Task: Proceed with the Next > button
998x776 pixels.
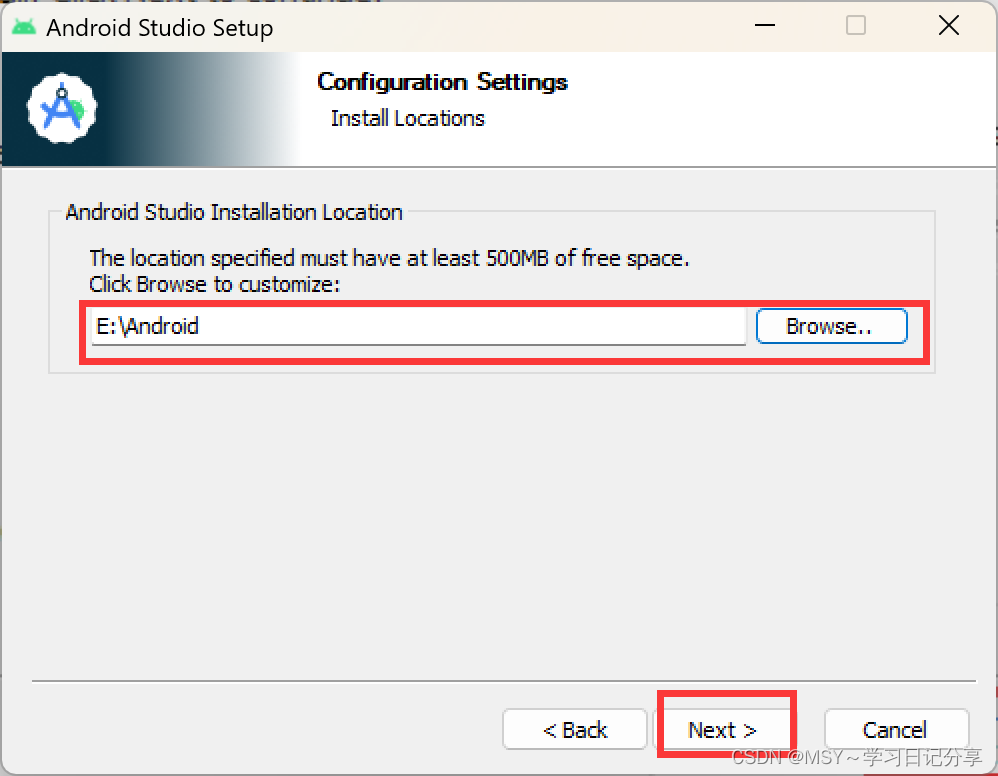Action: coord(722,730)
